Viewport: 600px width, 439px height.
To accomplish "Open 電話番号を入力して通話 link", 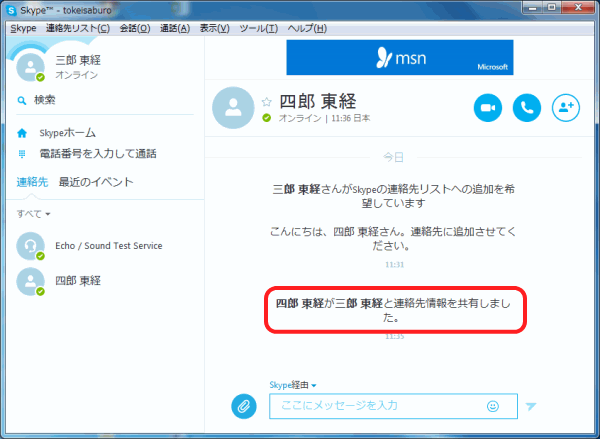I will [x=98, y=154].
